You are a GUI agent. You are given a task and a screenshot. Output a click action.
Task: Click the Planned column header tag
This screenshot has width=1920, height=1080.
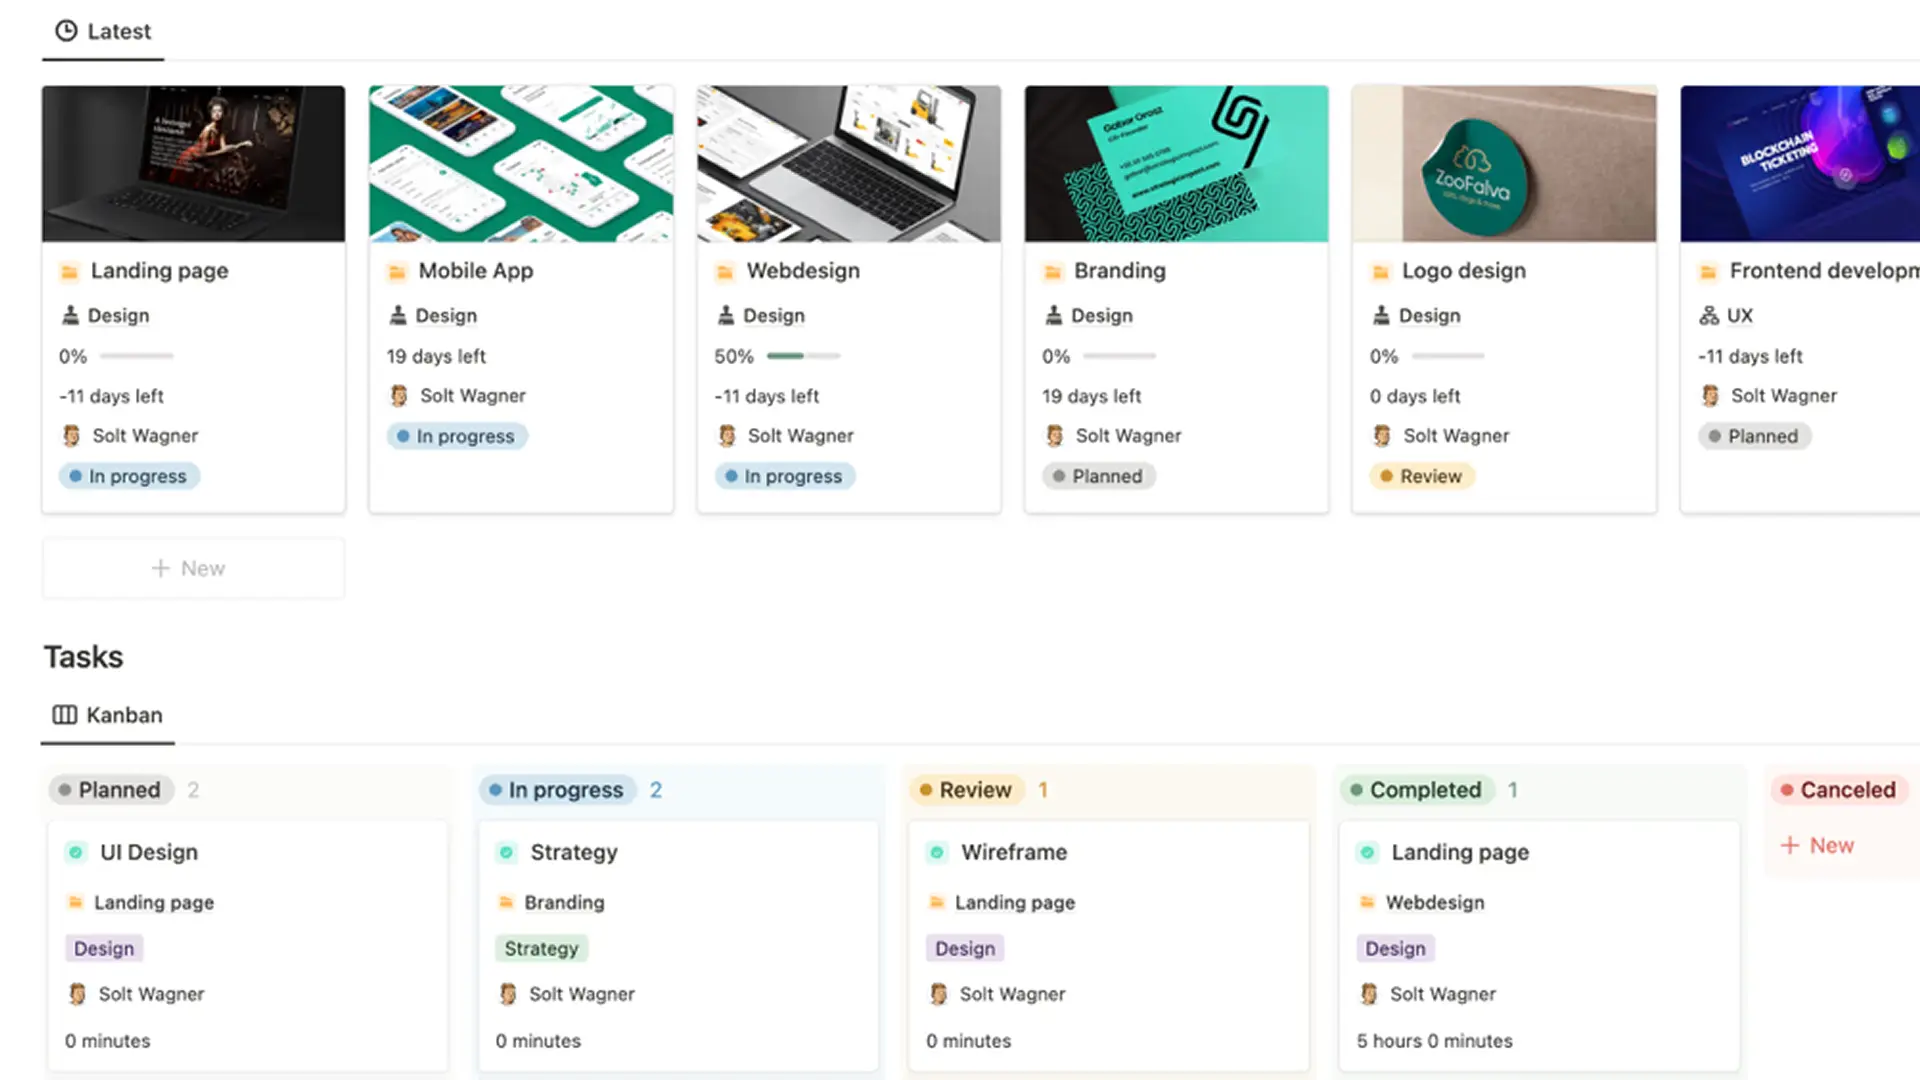(110, 790)
